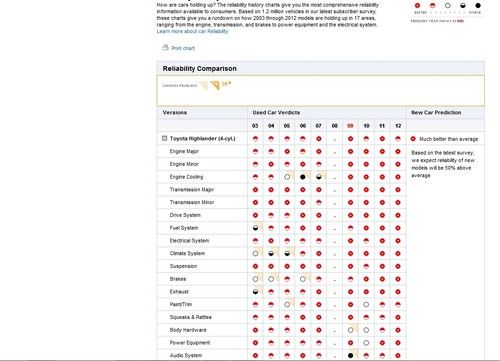Click the 'Climate System' row label
The width and height of the screenshot is (500, 361).
click(x=187, y=253)
